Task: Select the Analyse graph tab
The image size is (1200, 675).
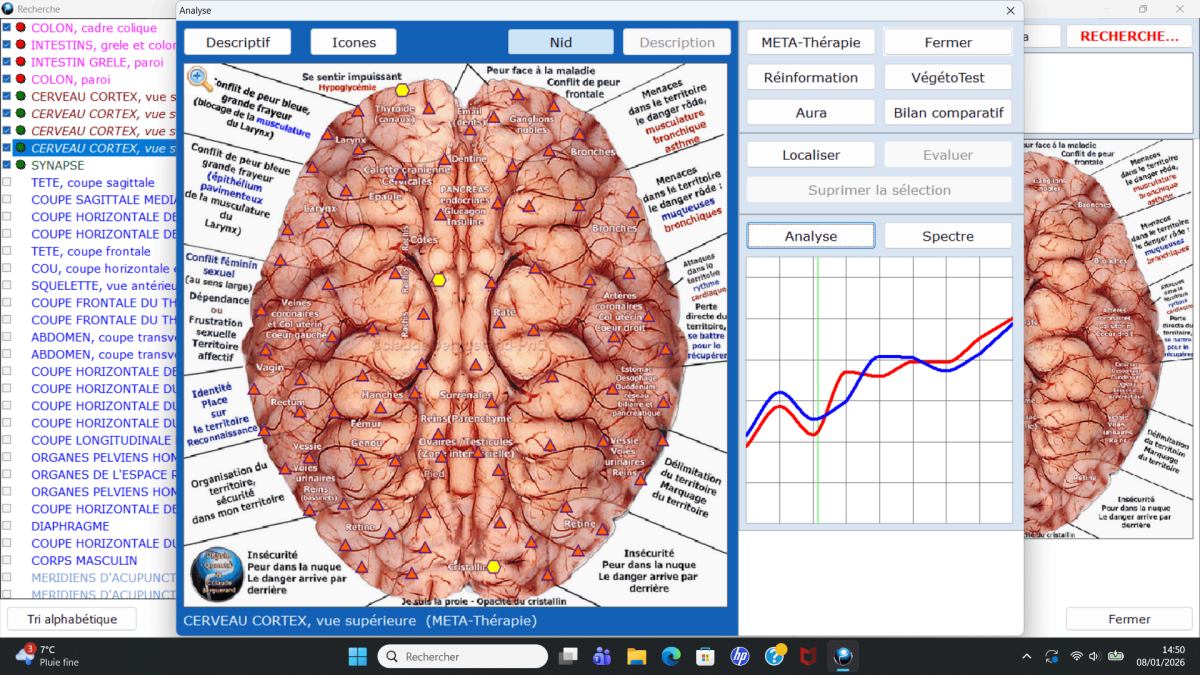Action: point(811,236)
